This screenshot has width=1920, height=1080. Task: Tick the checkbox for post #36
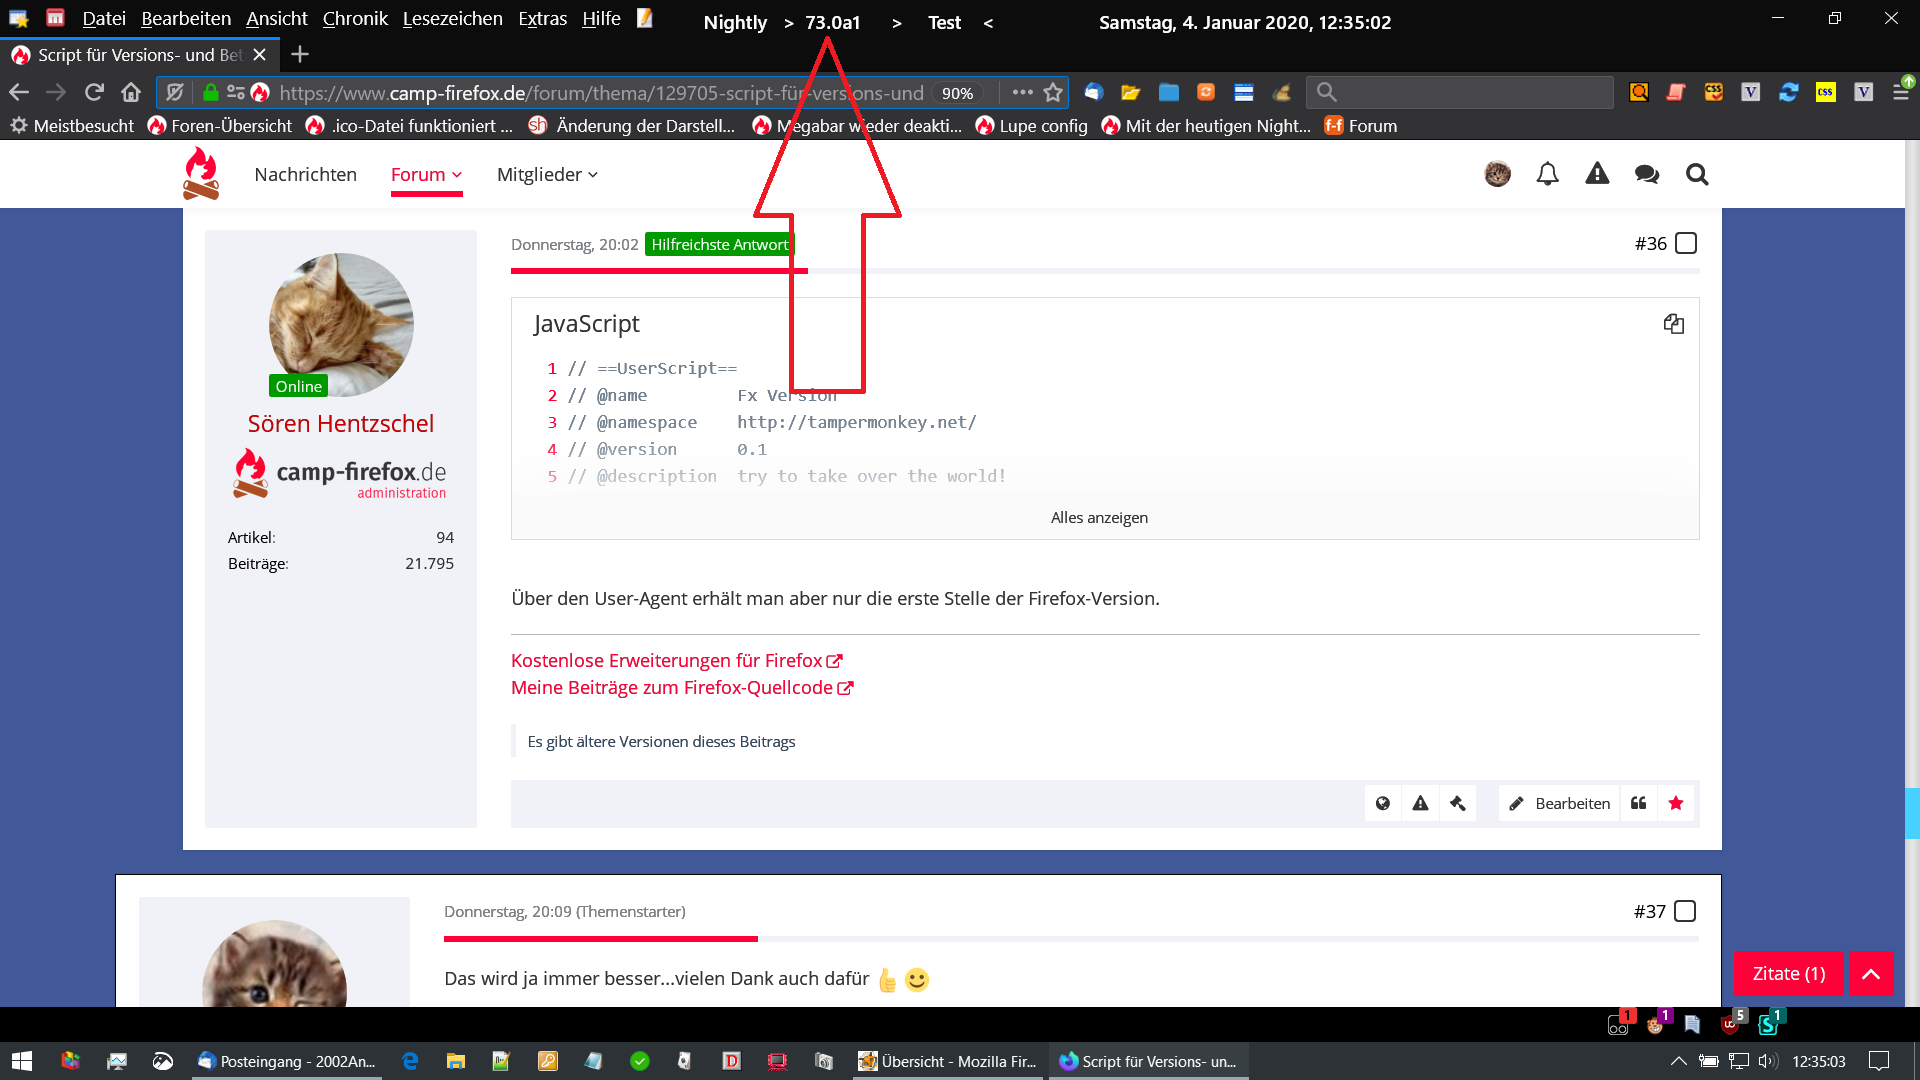(x=1686, y=243)
